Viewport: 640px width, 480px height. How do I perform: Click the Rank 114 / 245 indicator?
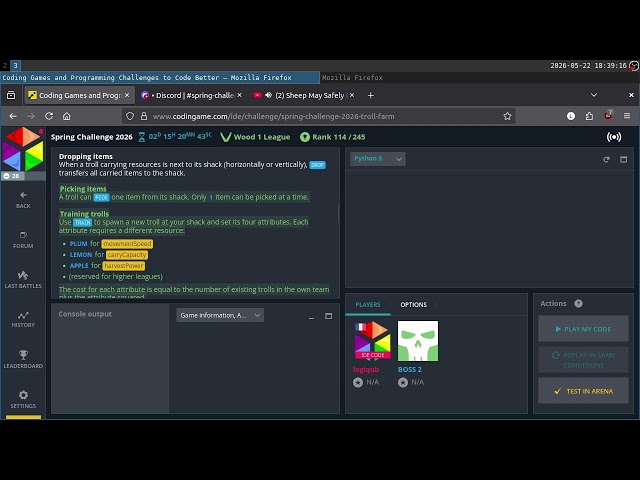pyautogui.click(x=333, y=137)
